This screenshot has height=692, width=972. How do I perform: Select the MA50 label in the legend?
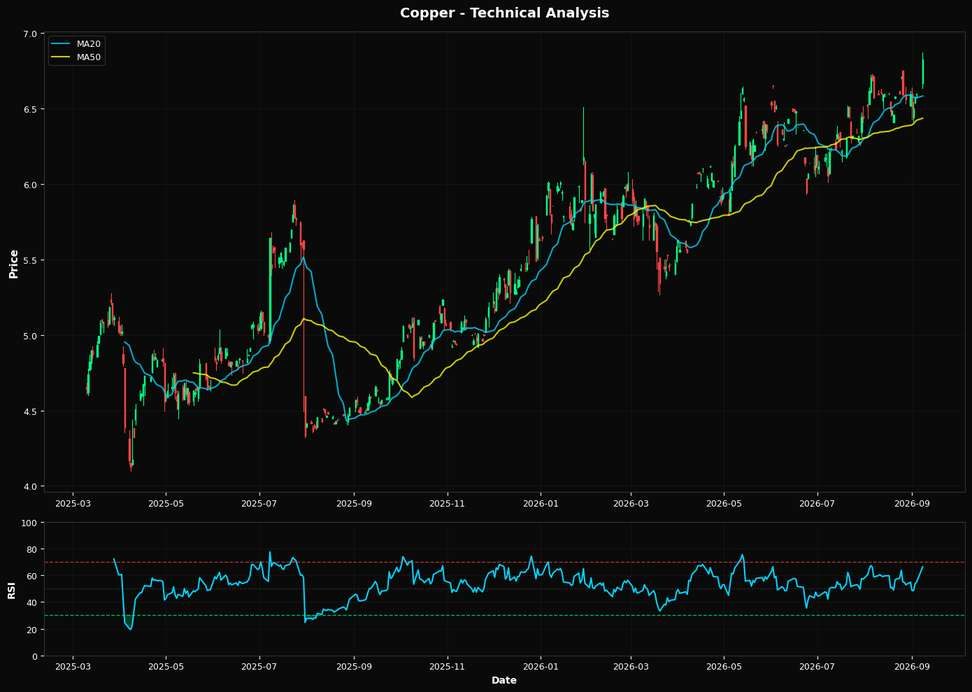pyautogui.click(x=89, y=58)
